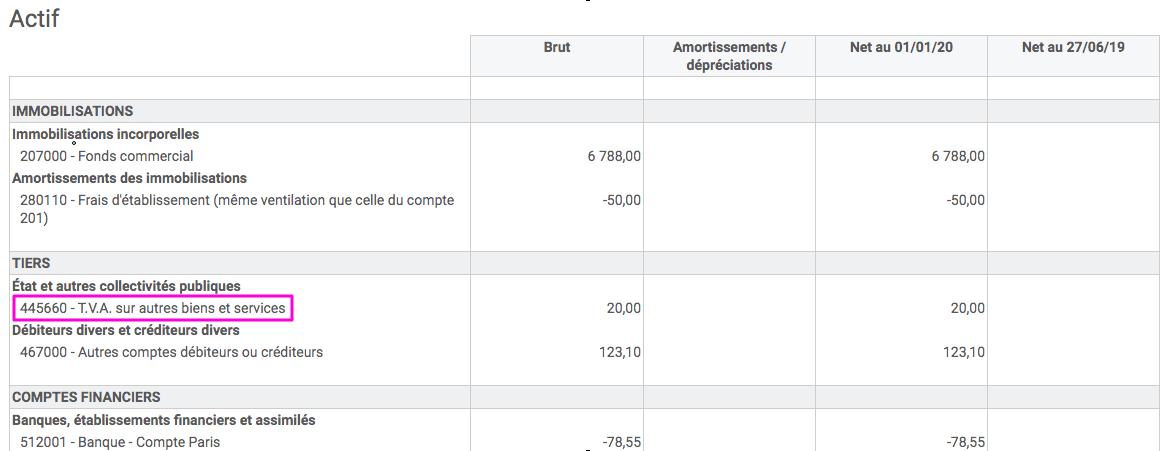The width and height of the screenshot is (1175, 451).
Task: Click the Amortissements / dépréciations column header
Action: [x=729, y=56]
